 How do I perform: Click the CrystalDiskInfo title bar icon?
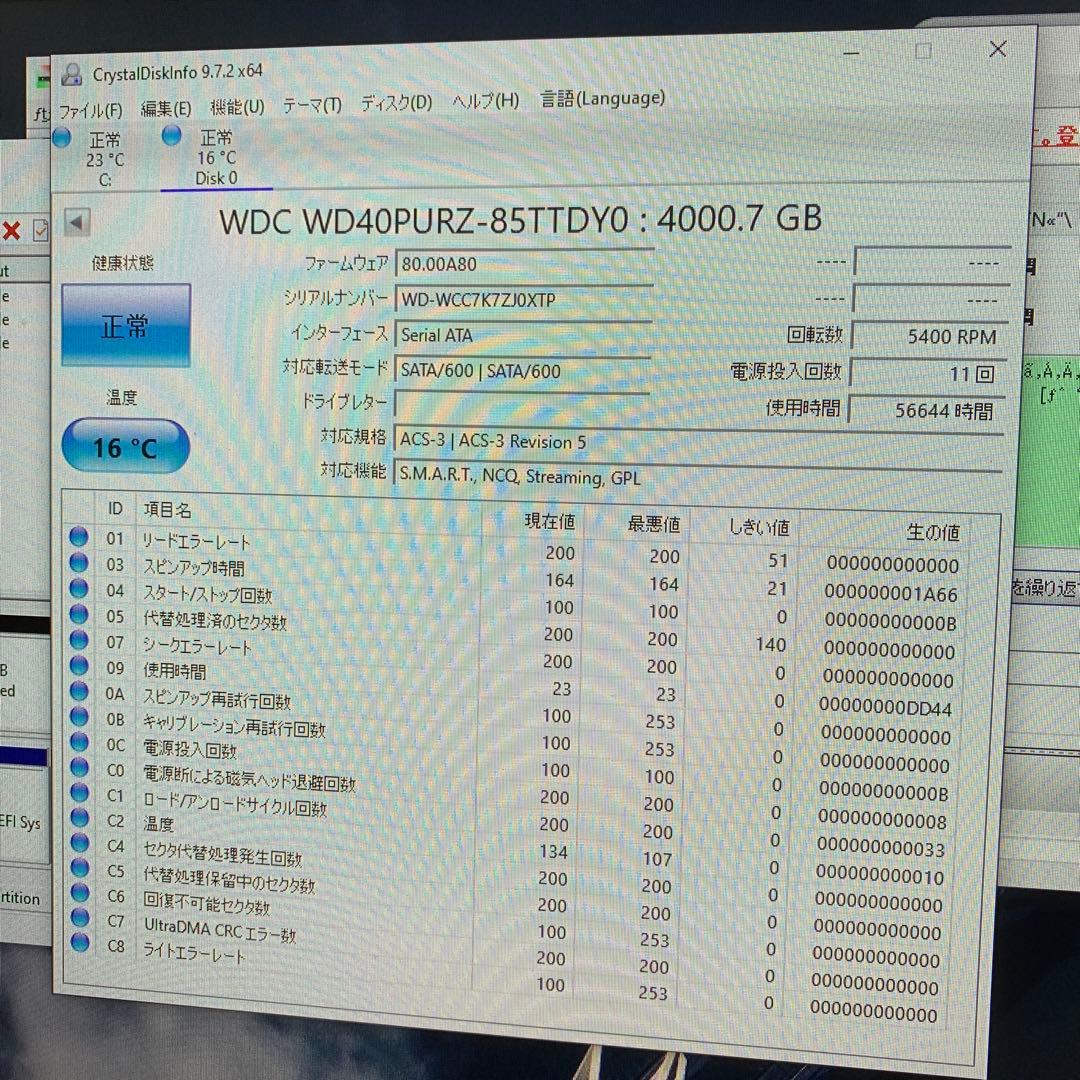[x=72, y=74]
